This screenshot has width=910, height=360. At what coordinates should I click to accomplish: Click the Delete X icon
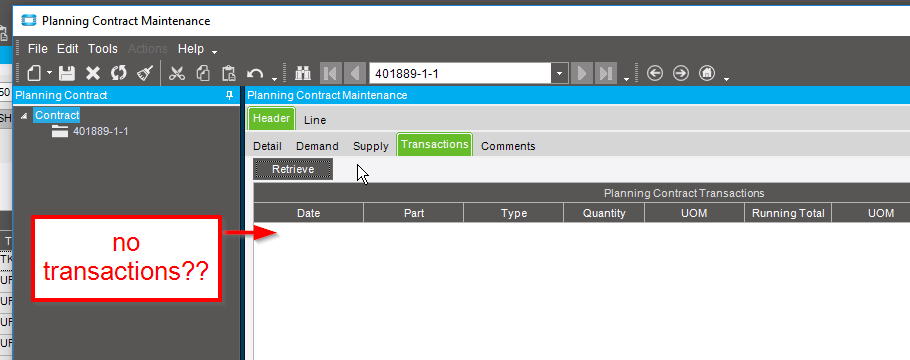(93, 73)
